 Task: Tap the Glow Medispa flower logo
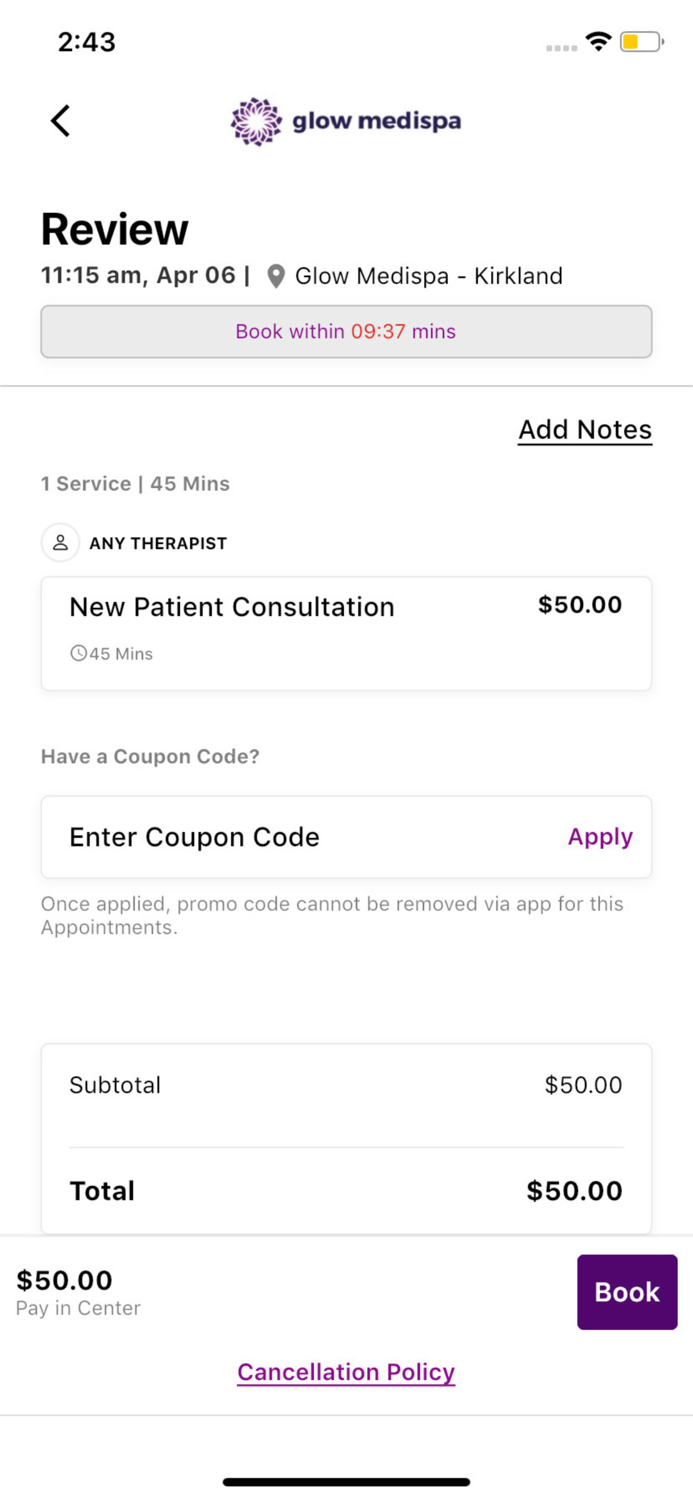point(256,122)
